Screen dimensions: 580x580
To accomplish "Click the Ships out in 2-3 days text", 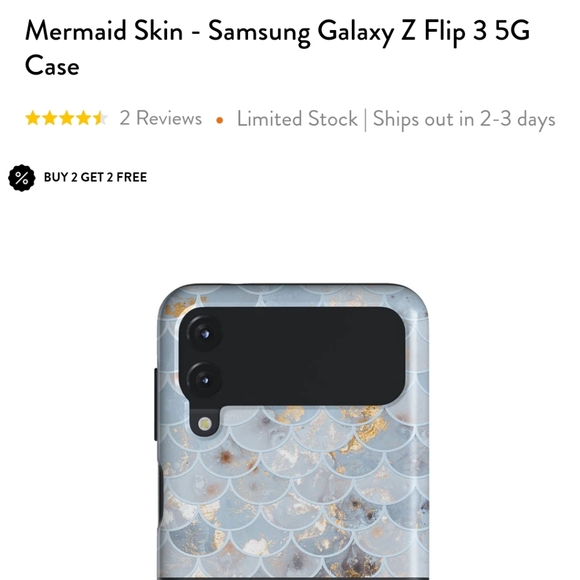I will [x=464, y=119].
